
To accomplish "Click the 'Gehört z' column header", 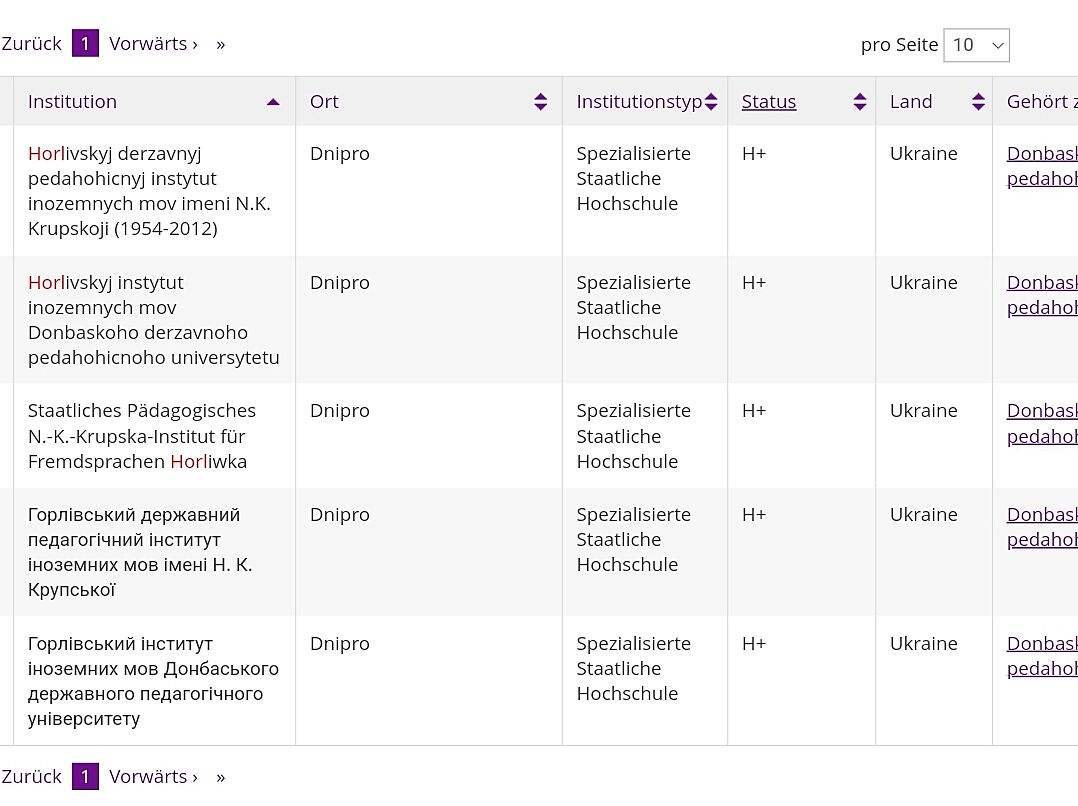I will (1041, 102).
